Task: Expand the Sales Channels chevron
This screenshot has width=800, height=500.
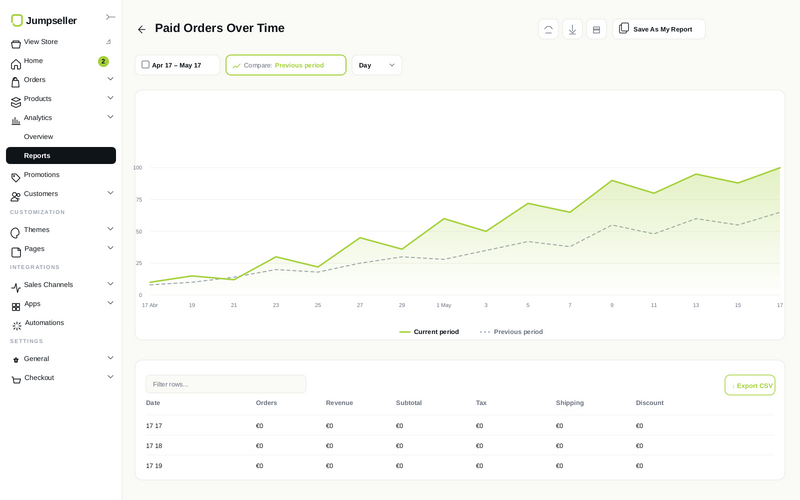Action: [x=110, y=284]
